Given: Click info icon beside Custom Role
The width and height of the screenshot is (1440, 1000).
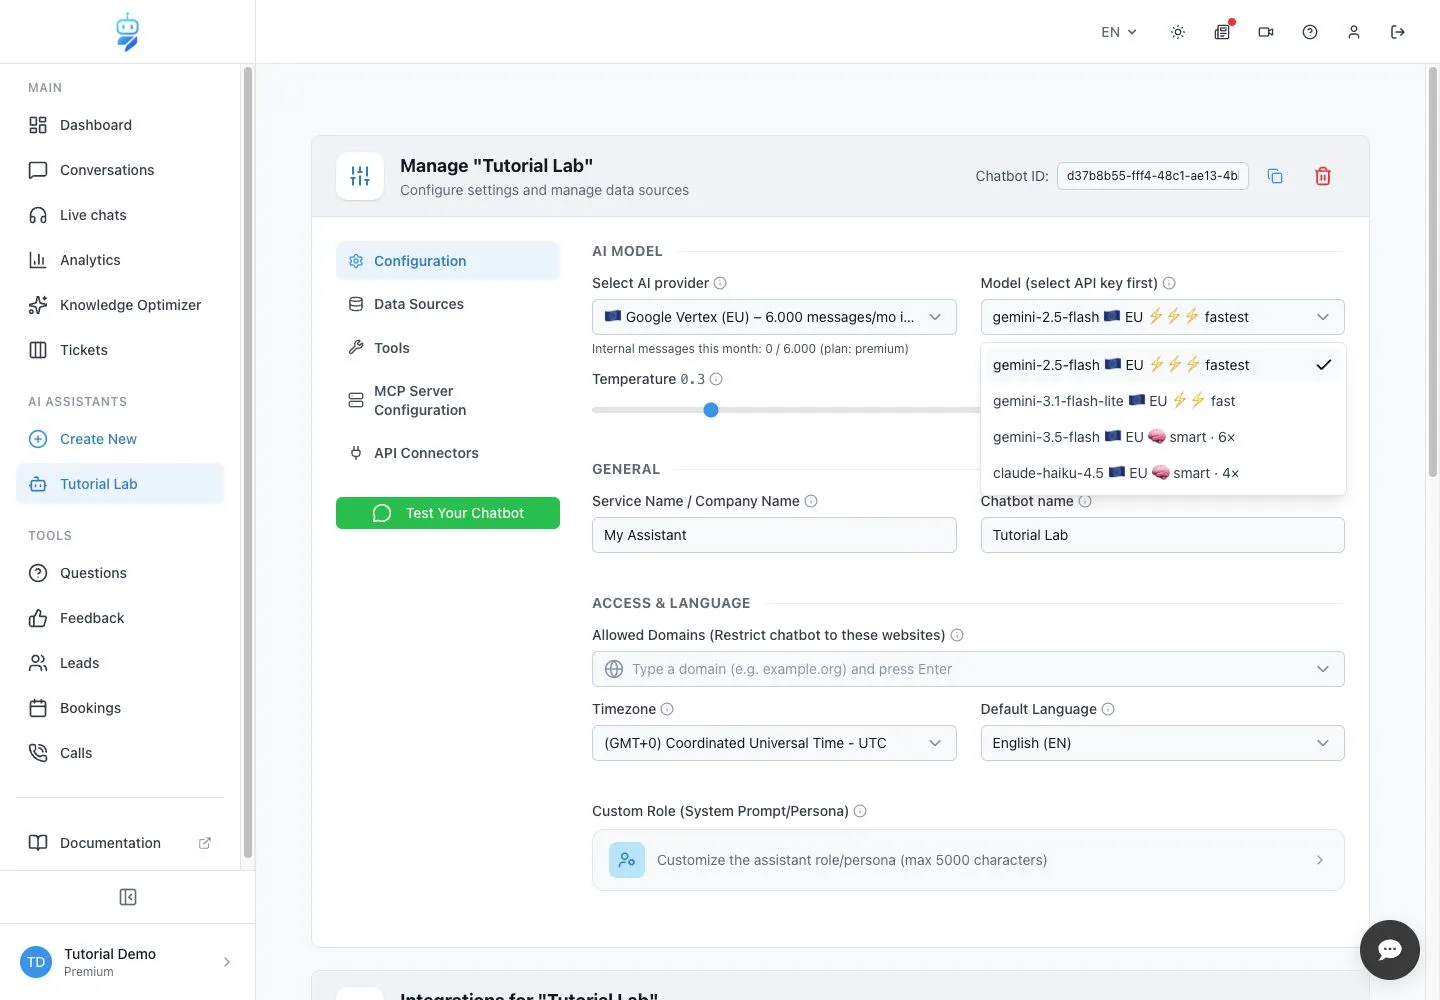Looking at the screenshot, I should tap(860, 811).
